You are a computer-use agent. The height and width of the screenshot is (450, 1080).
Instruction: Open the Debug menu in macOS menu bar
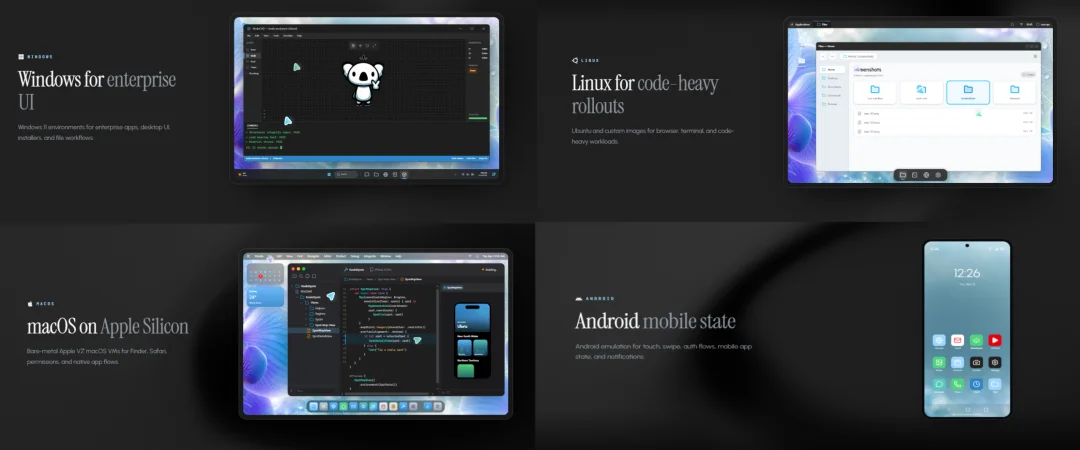(x=355, y=256)
